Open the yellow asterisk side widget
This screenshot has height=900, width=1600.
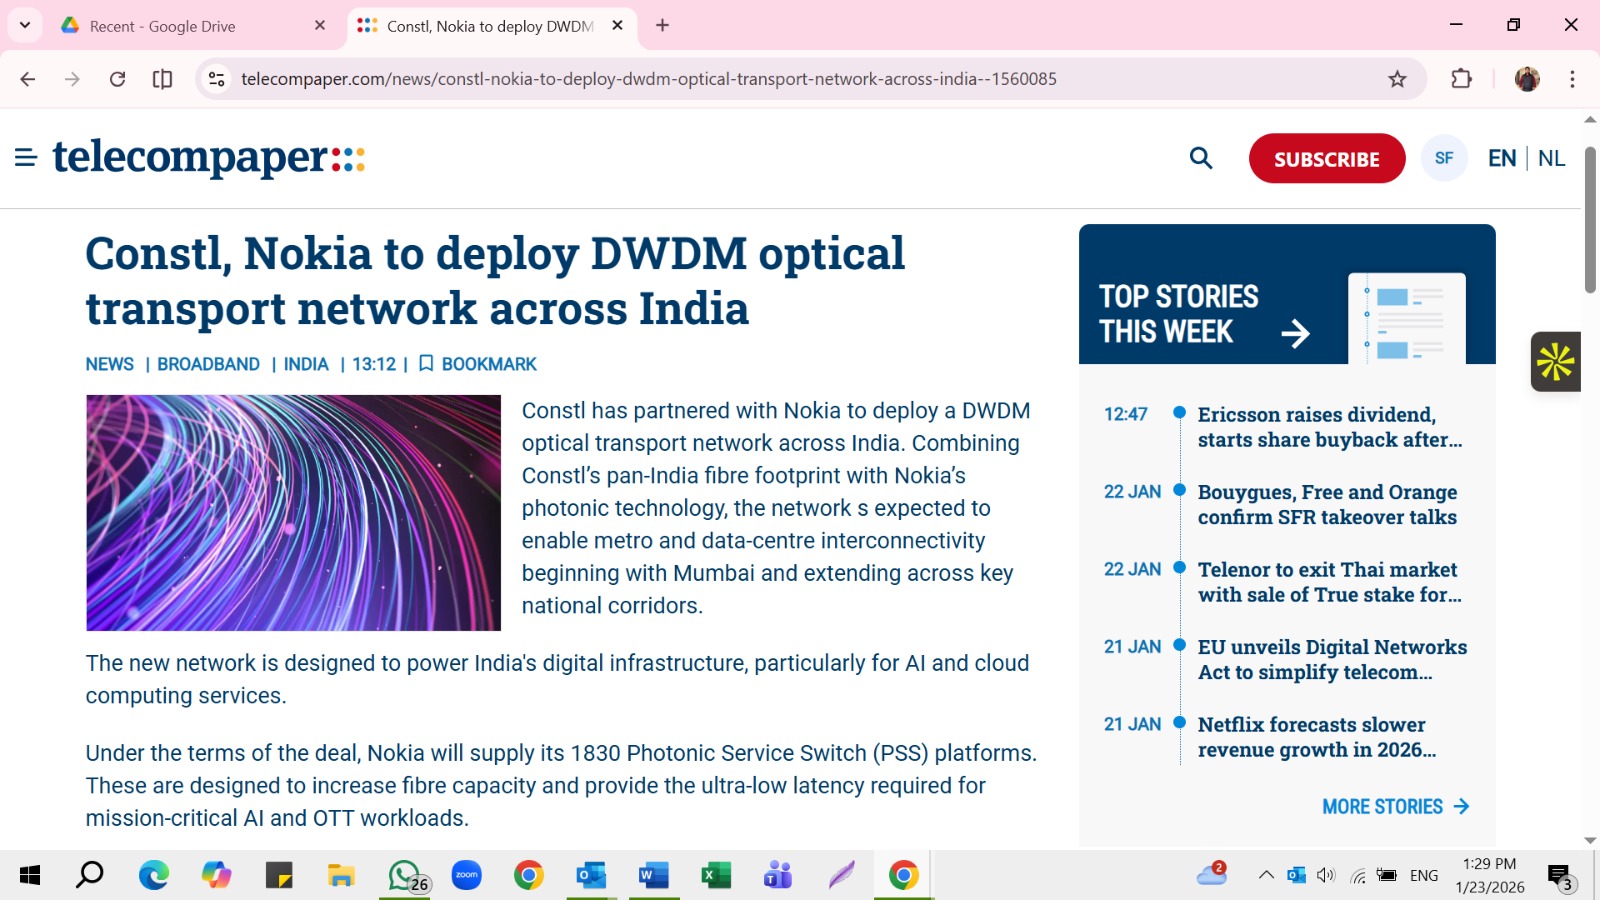pyautogui.click(x=1555, y=361)
